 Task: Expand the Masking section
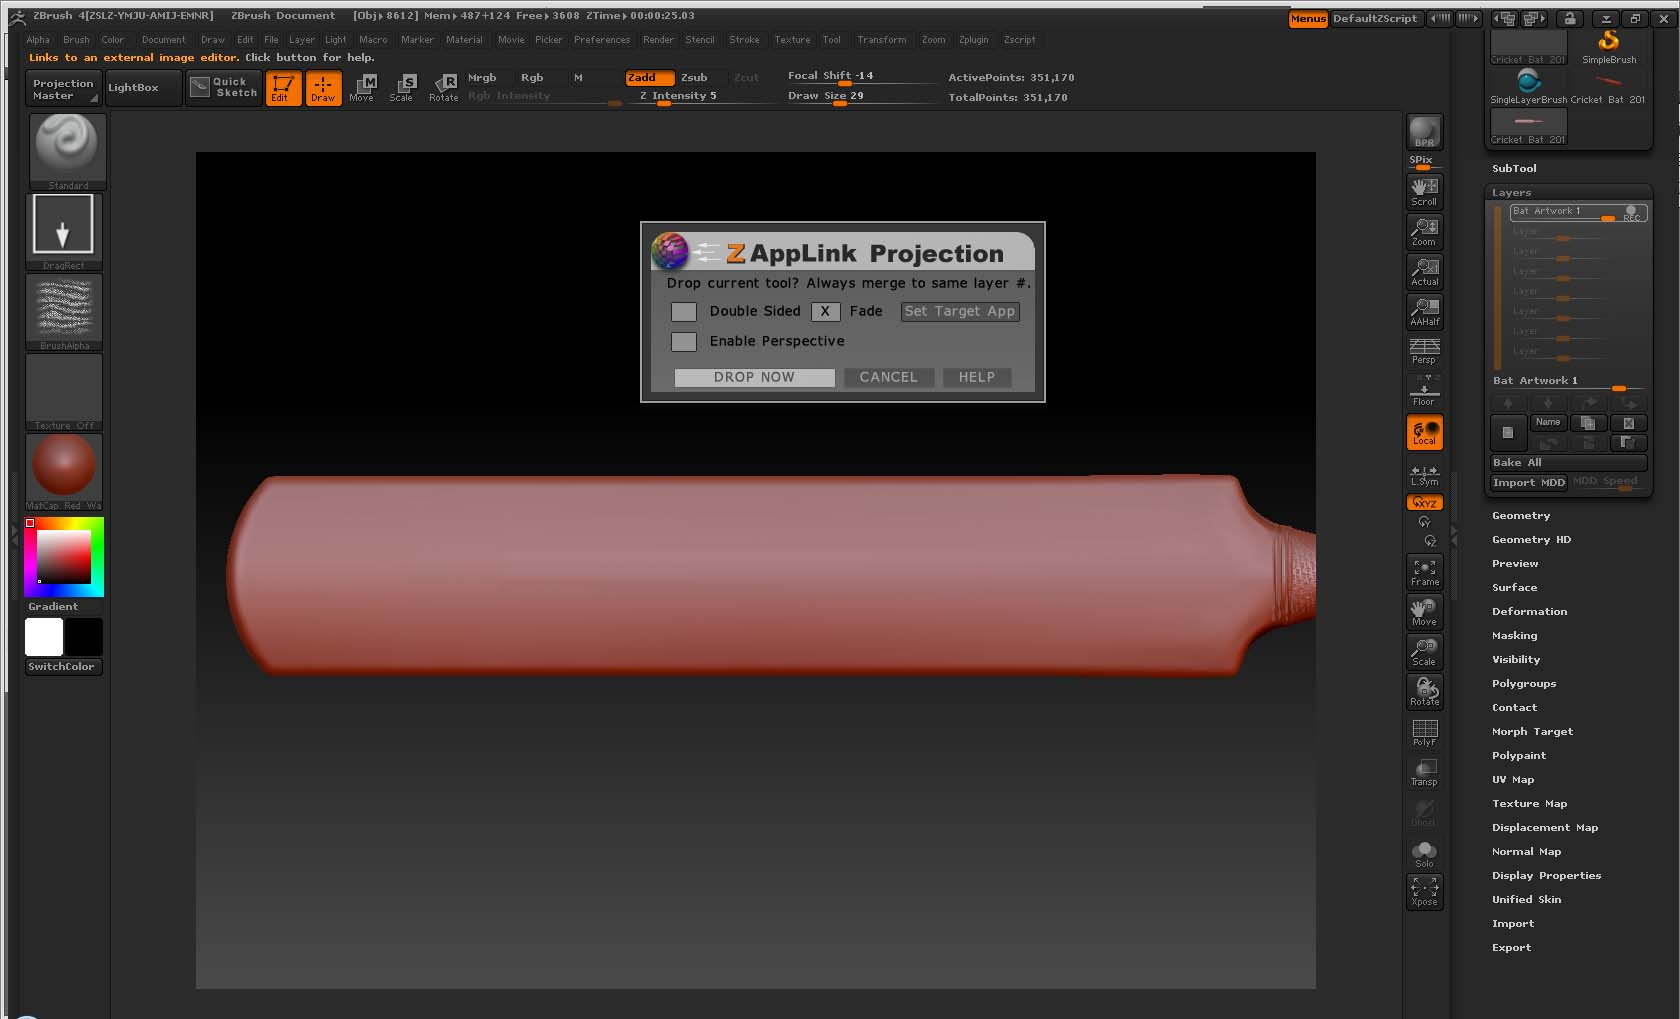point(1514,636)
